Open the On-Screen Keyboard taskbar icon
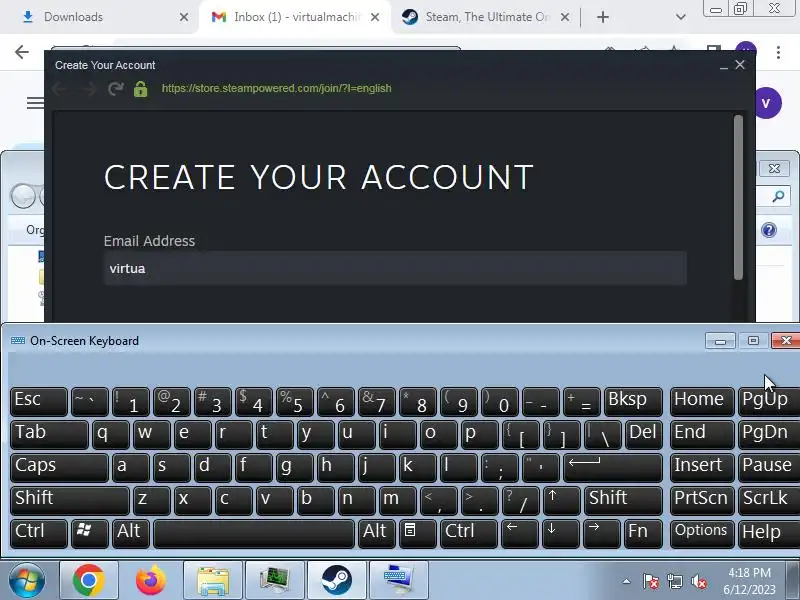Image resolution: width=800 pixels, height=600 pixels. click(398, 580)
